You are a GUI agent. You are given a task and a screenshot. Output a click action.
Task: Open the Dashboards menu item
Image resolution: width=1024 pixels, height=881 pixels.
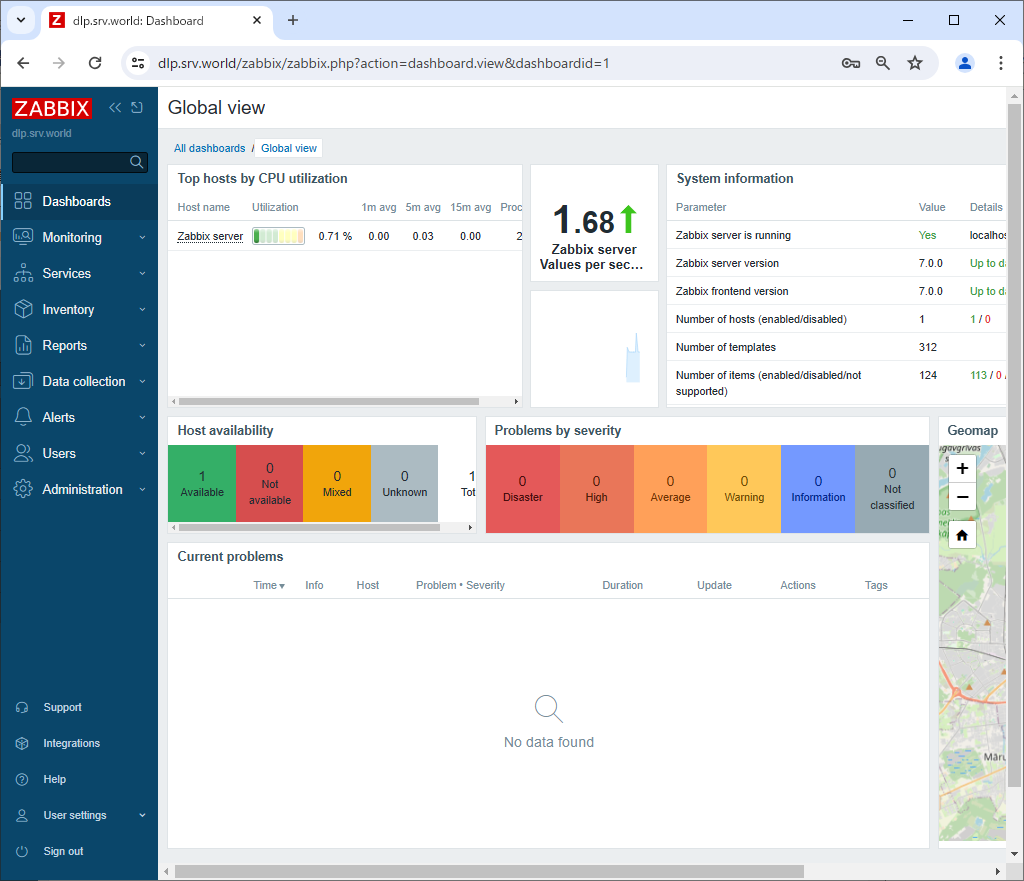79,201
